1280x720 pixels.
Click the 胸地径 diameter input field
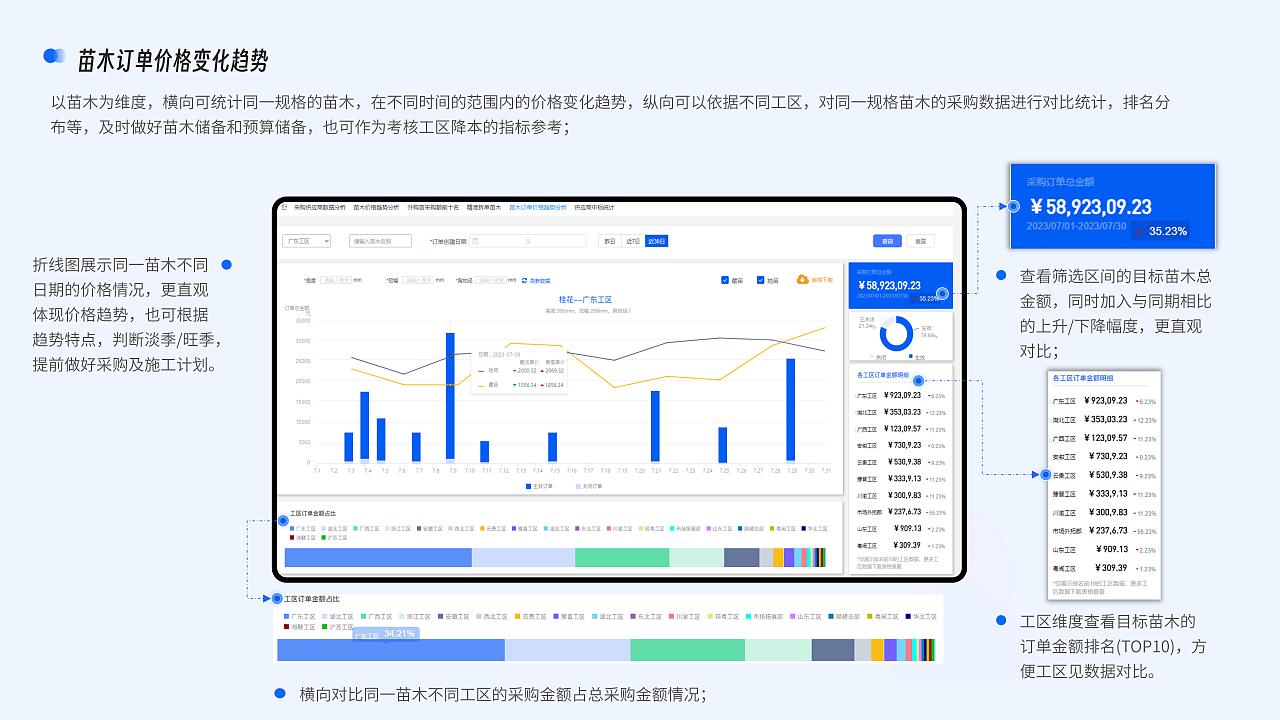490,281
